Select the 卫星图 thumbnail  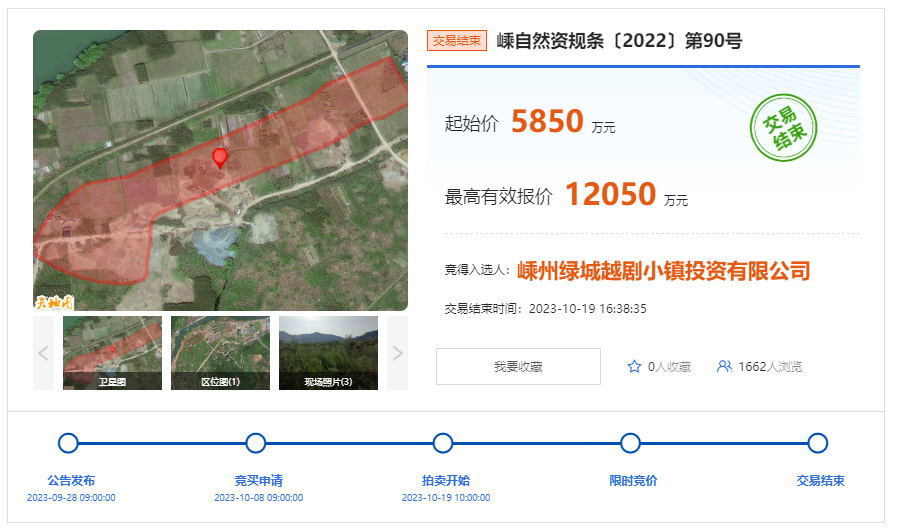click(112, 353)
